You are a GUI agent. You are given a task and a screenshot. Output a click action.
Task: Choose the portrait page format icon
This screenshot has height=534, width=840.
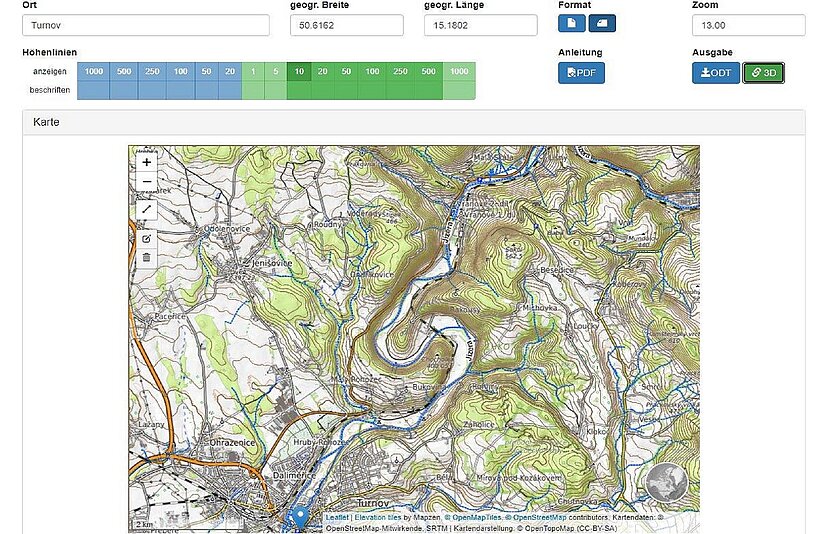[x=571, y=24]
